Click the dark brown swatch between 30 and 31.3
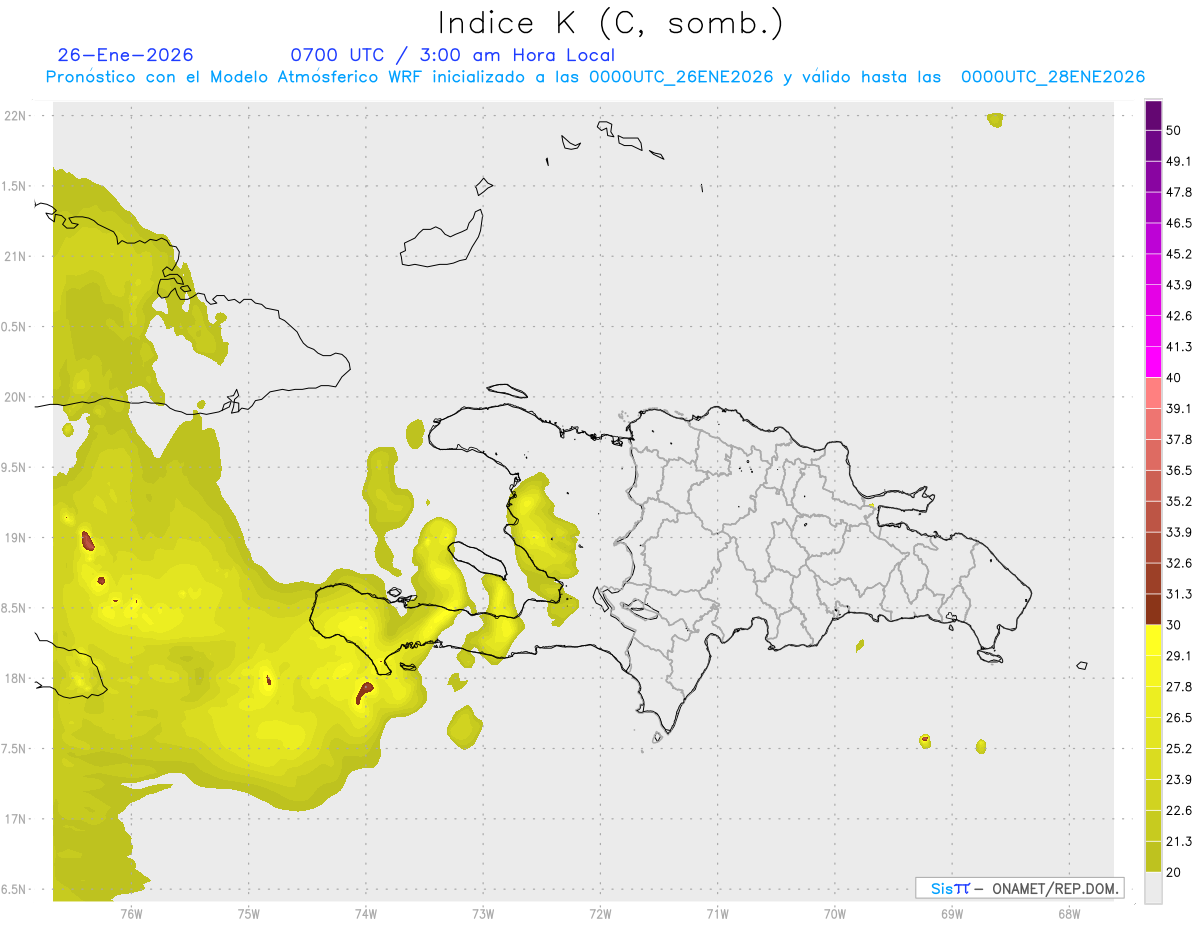Viewport: 1200px width, 927px height. click(x=1154, y=609)
